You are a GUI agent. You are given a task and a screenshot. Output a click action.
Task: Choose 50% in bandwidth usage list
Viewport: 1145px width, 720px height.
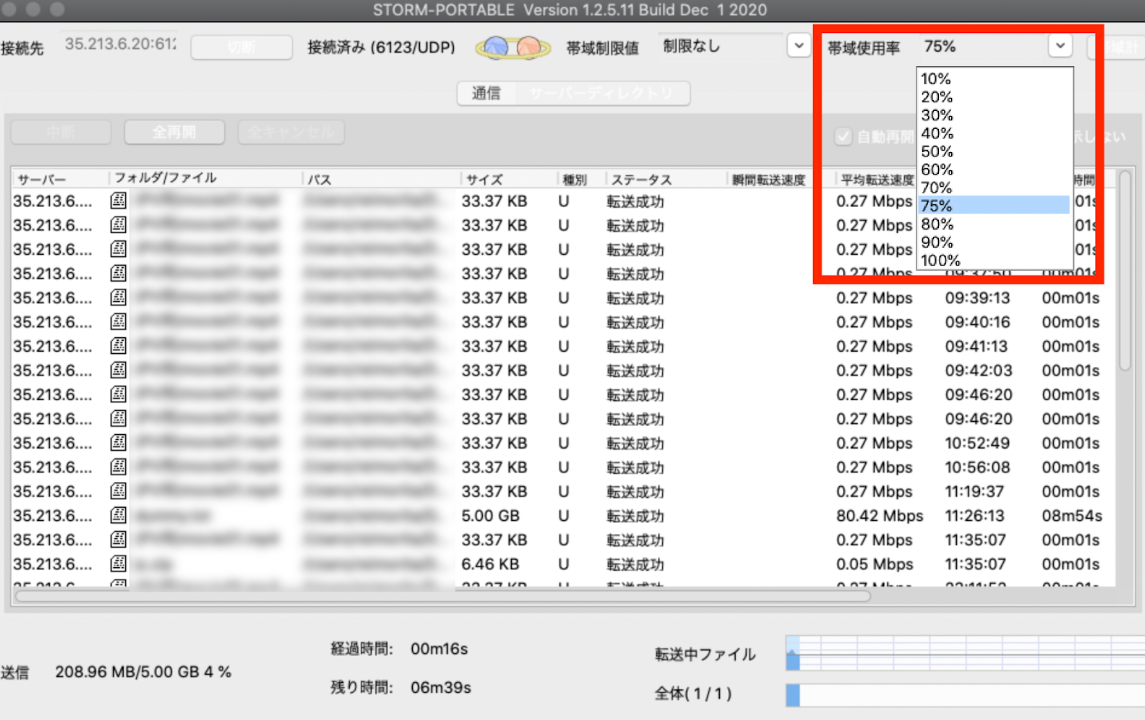(x=994, y=151)
